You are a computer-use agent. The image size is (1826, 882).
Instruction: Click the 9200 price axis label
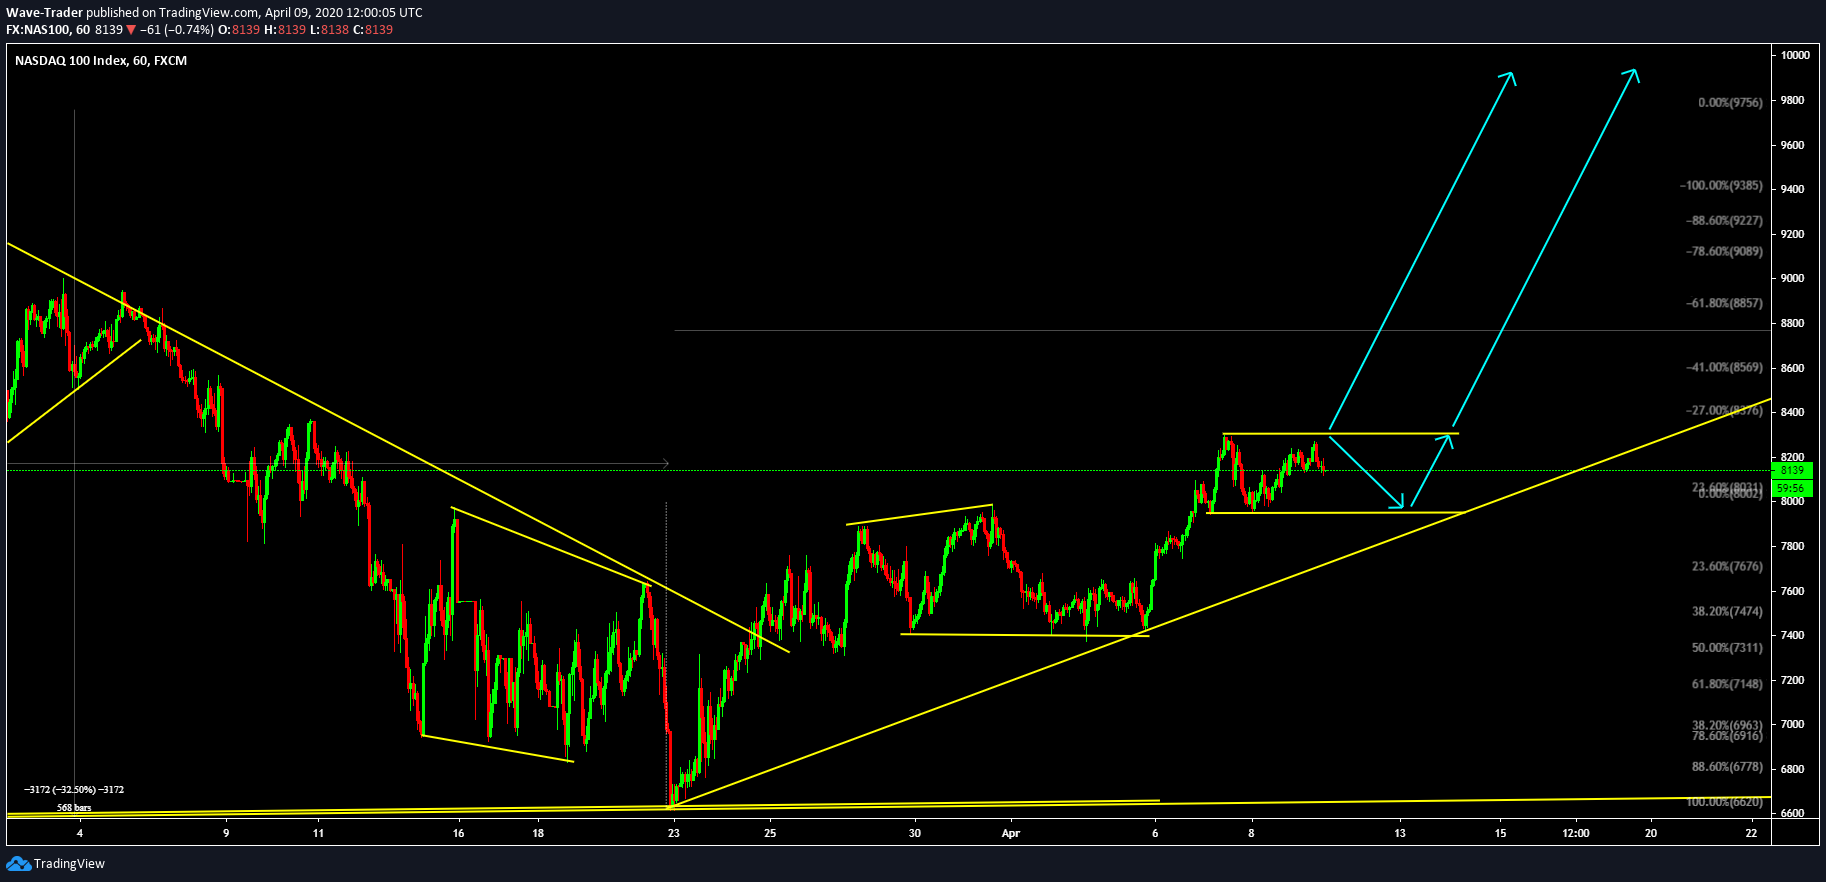[1792, 234]
